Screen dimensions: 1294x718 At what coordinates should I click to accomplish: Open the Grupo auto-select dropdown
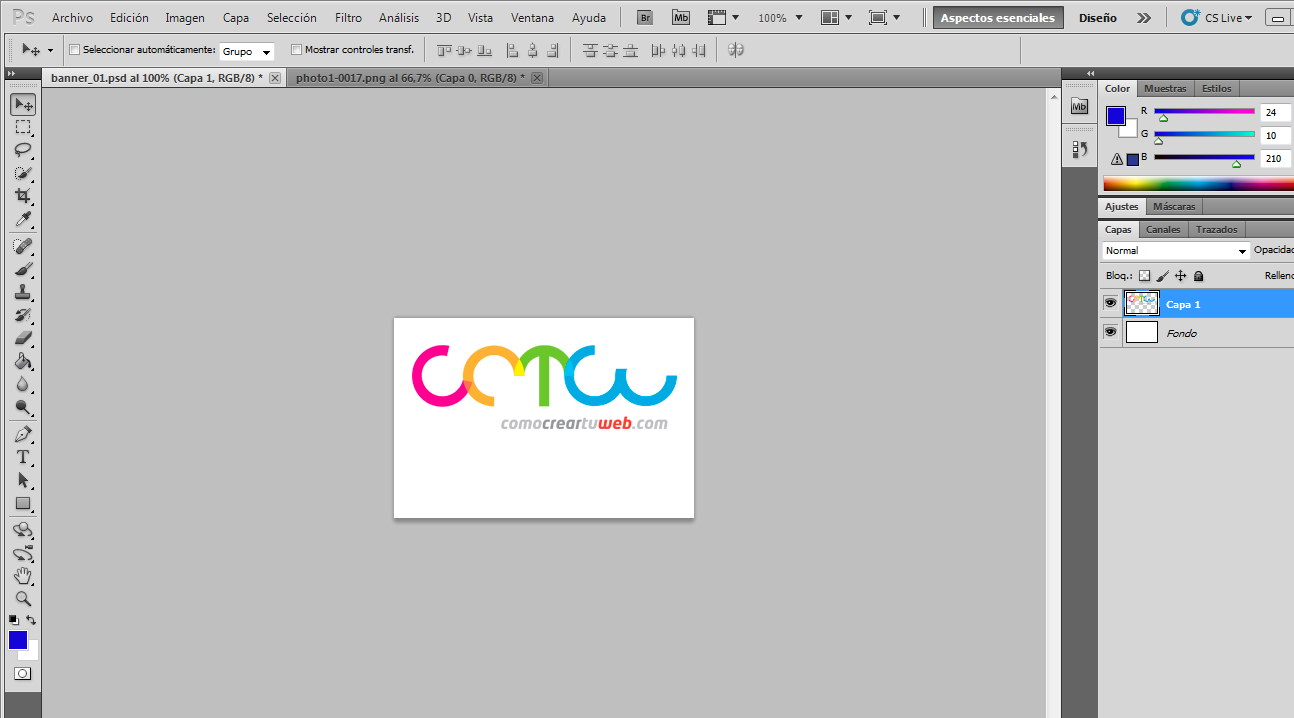247,51
